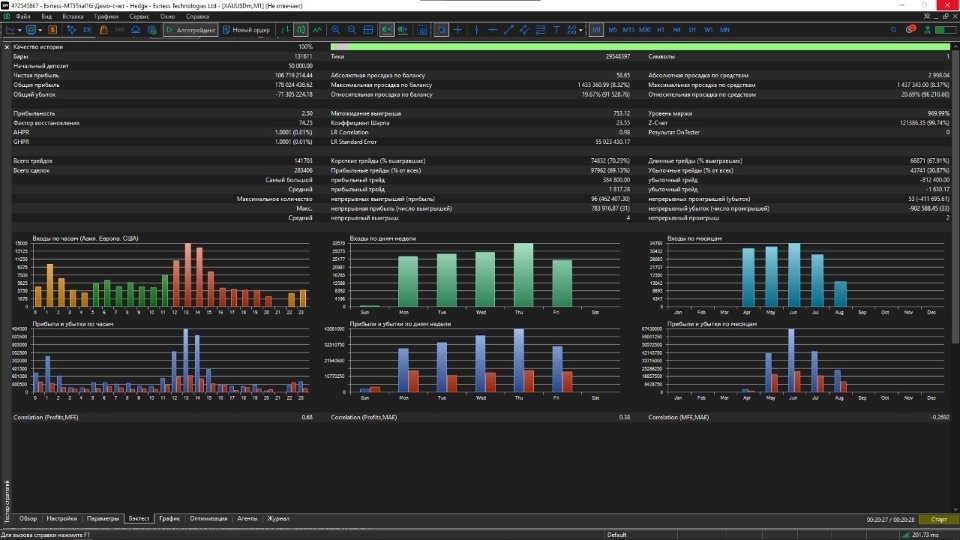
Task: Click the Входы по часам chart
Action: coord(163,273)
